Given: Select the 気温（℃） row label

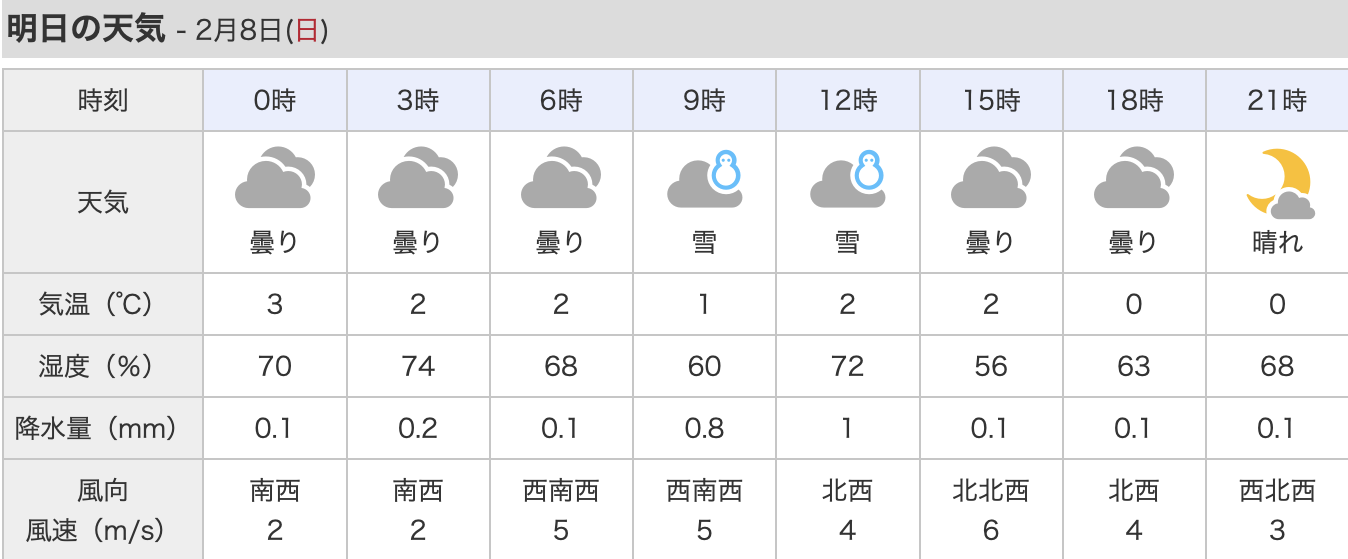Looking at the screenshot, I should click(x=103, y=304).
